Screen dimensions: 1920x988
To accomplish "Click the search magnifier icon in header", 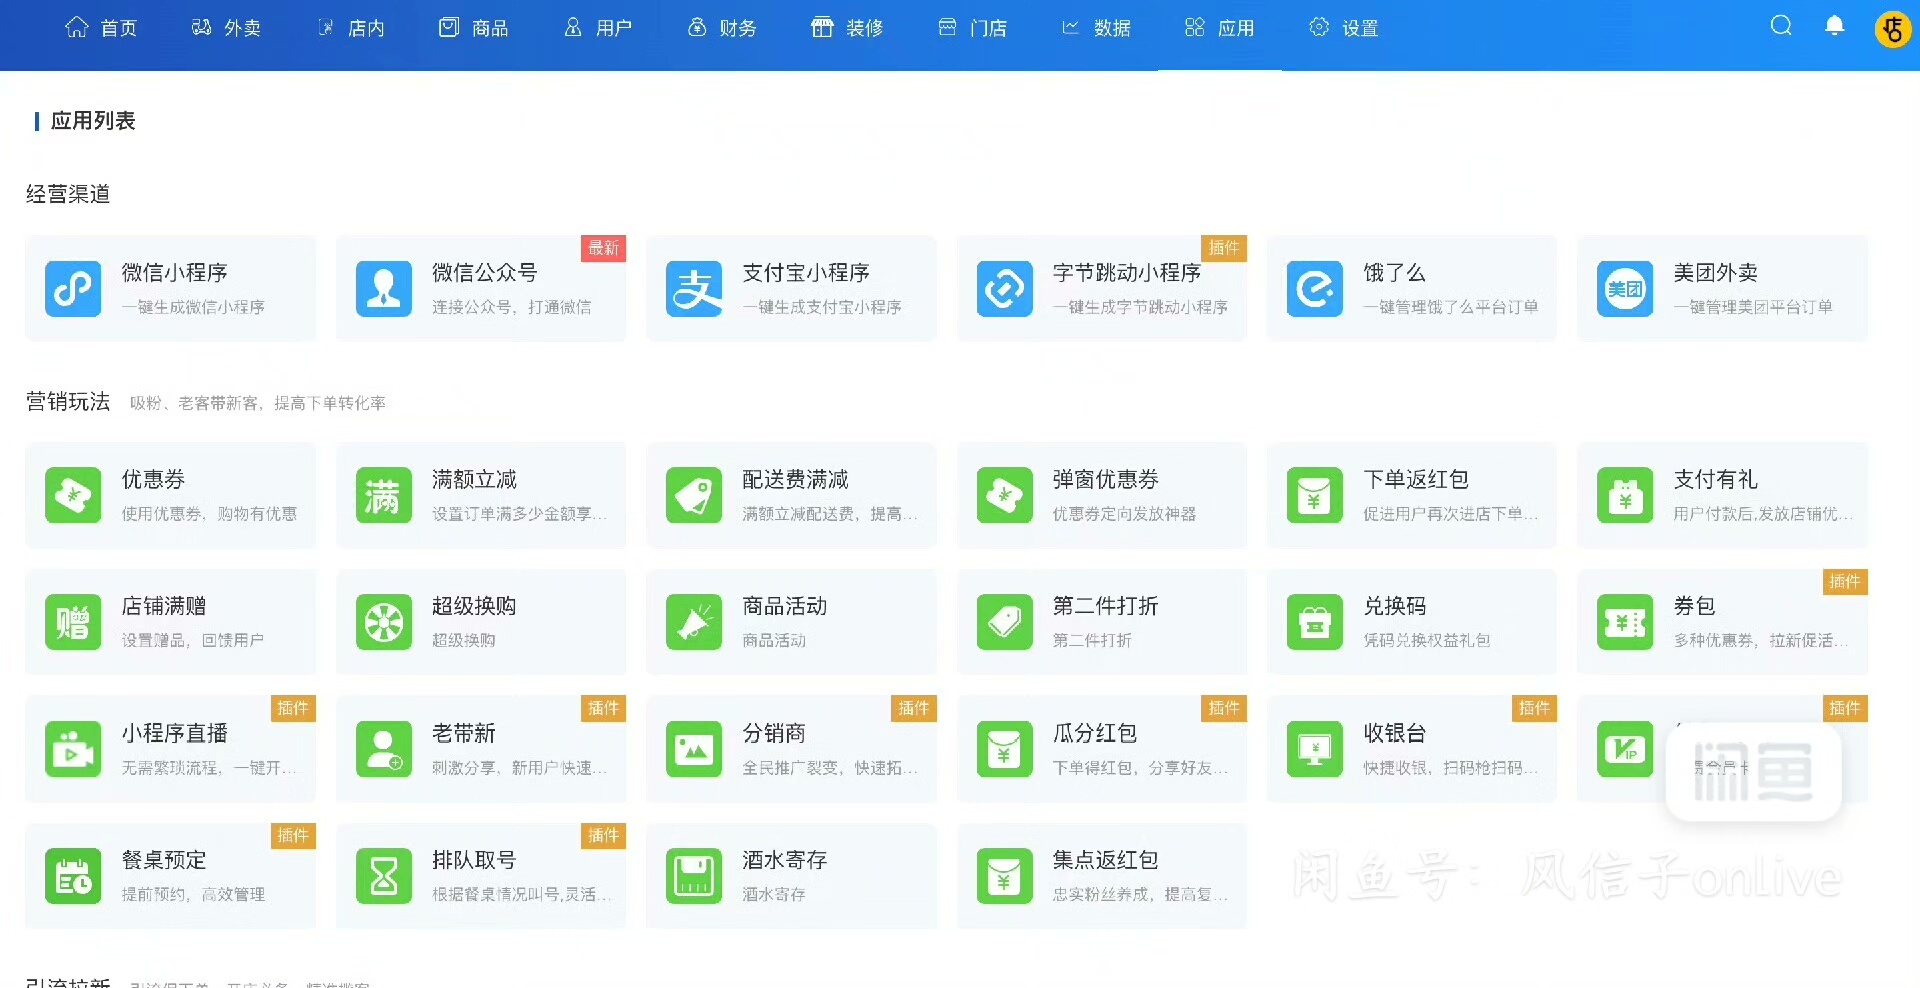I will pyautogui.click(x=1781, y=26).
